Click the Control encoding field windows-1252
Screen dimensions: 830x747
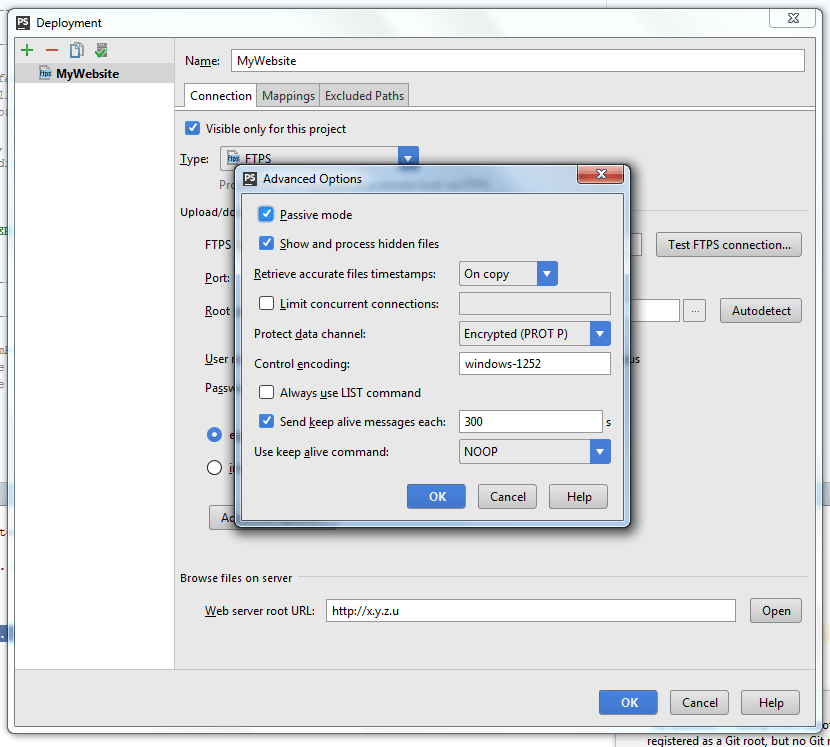click(x=535, y=364)
